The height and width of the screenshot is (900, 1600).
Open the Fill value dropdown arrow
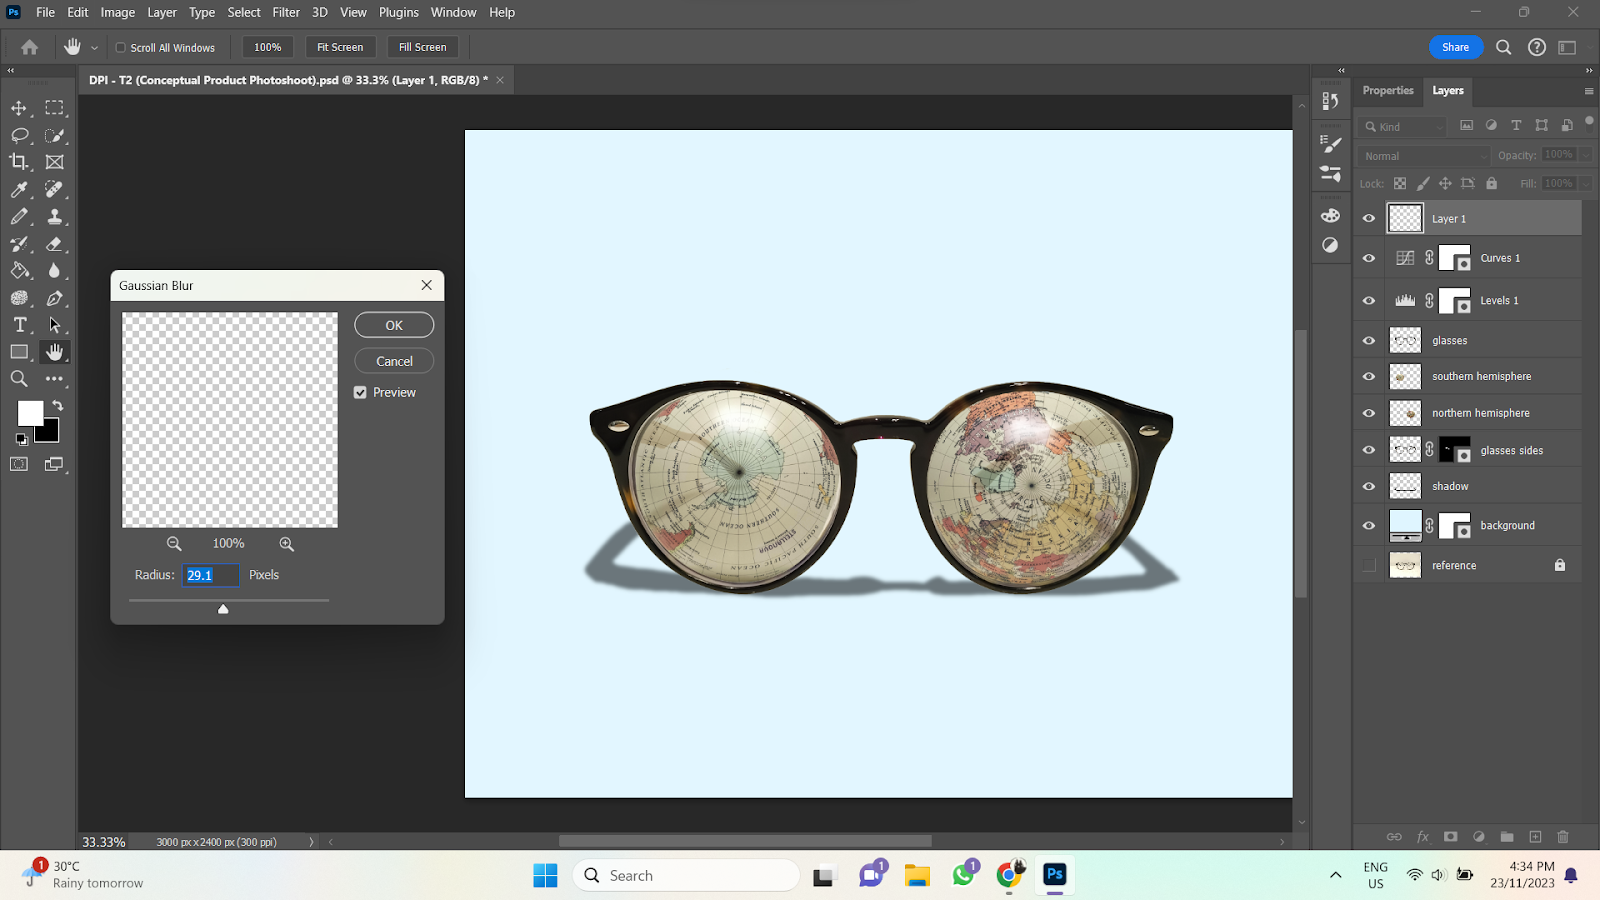[x=1586, y=183]
